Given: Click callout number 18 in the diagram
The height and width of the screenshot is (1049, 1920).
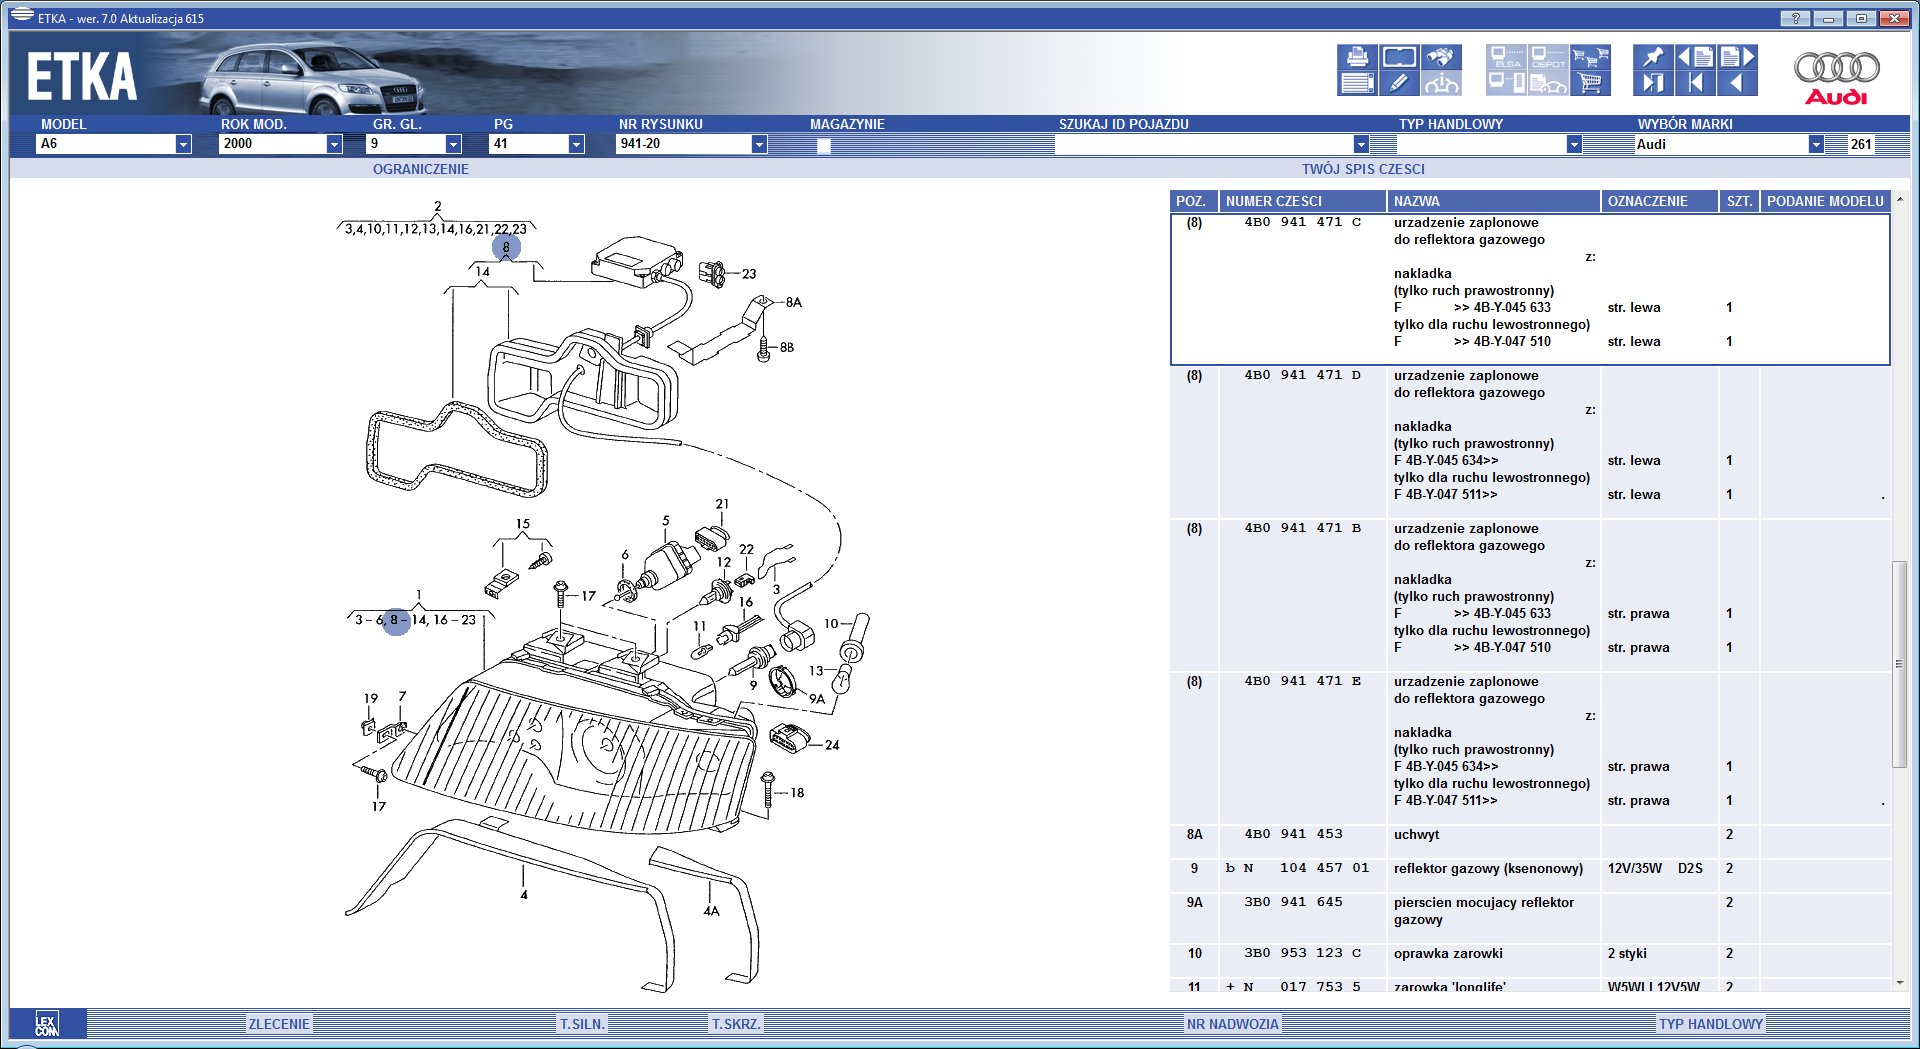Looking at the screenshot, I should [797, 793].
